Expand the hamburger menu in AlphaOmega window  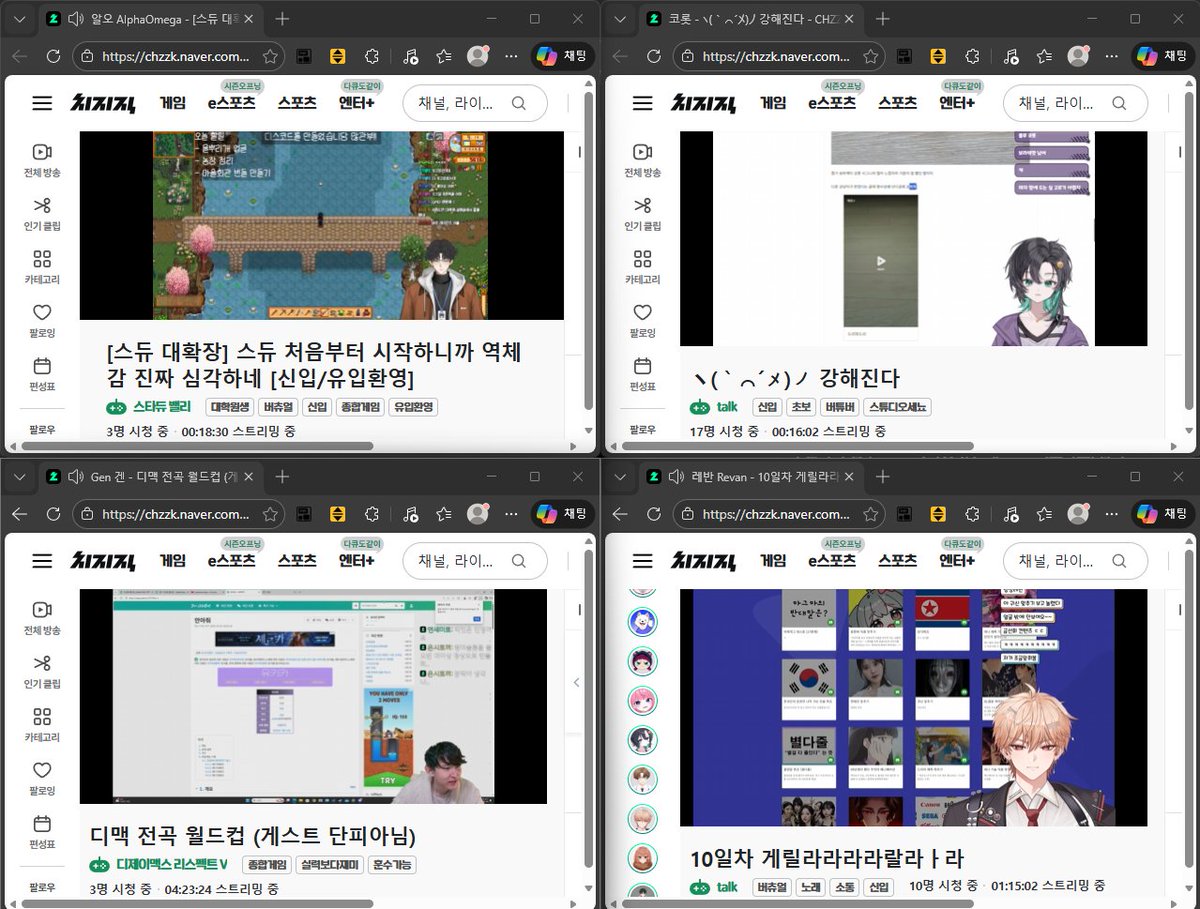coord(42,103)
